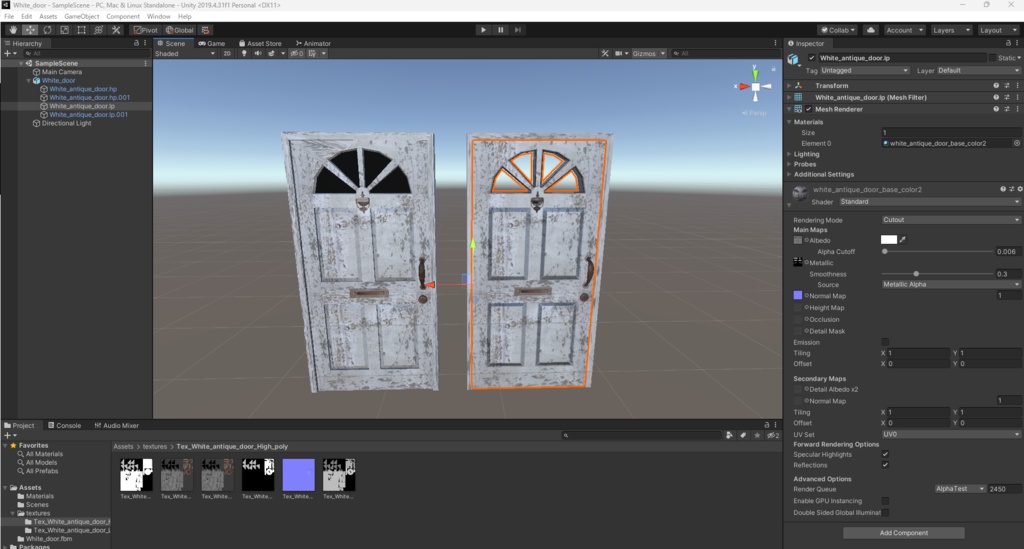Open component tools panel icon in Scene view
Image resolution: width=1024 pixels, height=549 pixels.
click(x=605, y=54)
